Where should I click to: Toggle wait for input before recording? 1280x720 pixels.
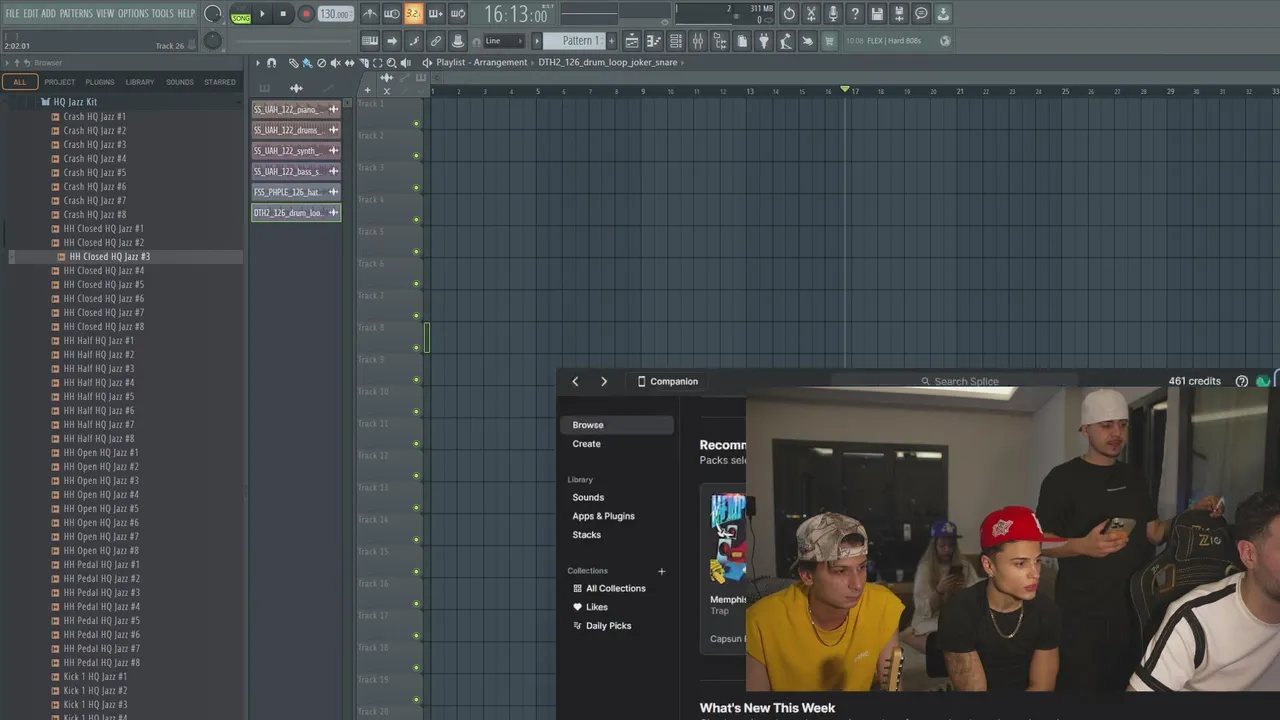click(392, 14)
